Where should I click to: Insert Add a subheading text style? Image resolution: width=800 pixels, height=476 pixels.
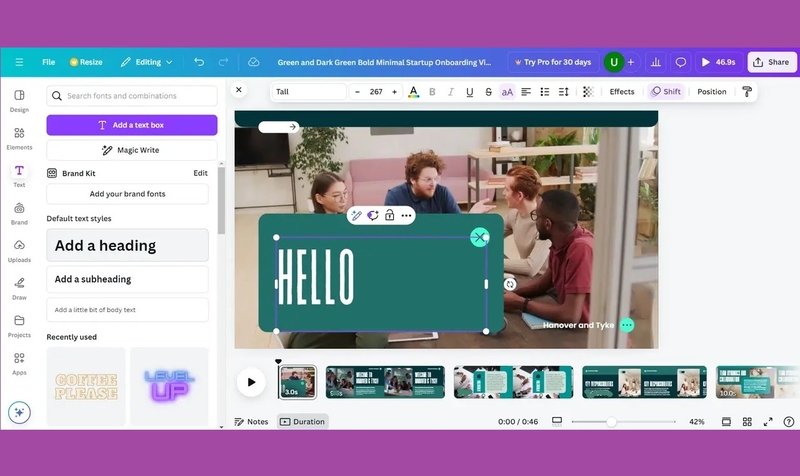pyautogui.click(x=128, y=279)
